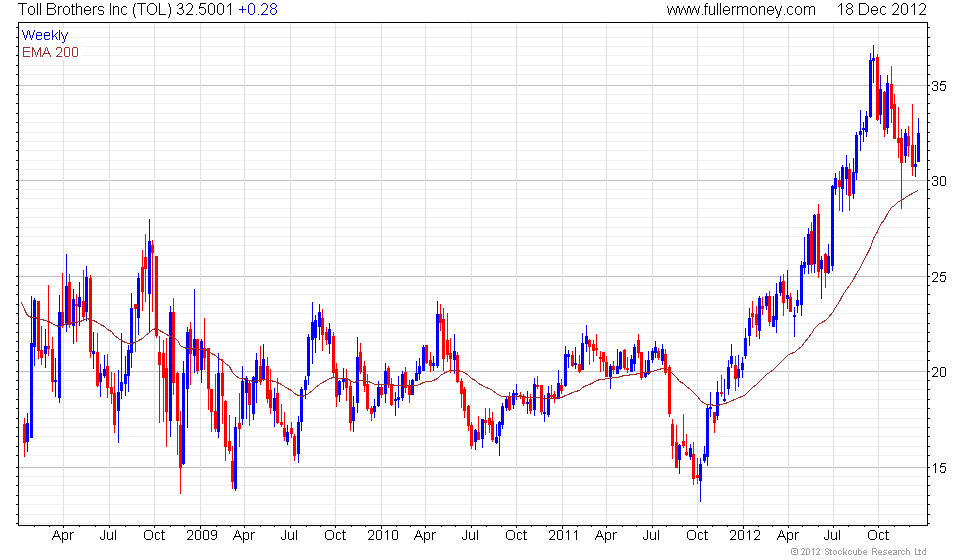Click the +0.28 price change value
The height and width of the screenshot is (560, 980).
(x=258, y=9)
